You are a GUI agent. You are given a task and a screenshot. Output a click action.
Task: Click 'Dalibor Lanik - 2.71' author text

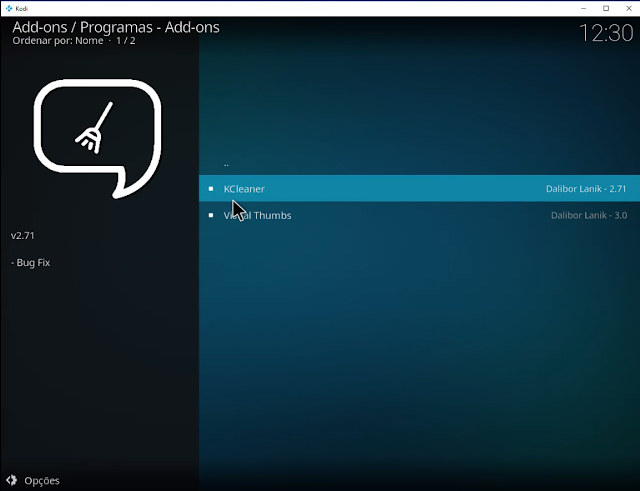tap(586, 189)
